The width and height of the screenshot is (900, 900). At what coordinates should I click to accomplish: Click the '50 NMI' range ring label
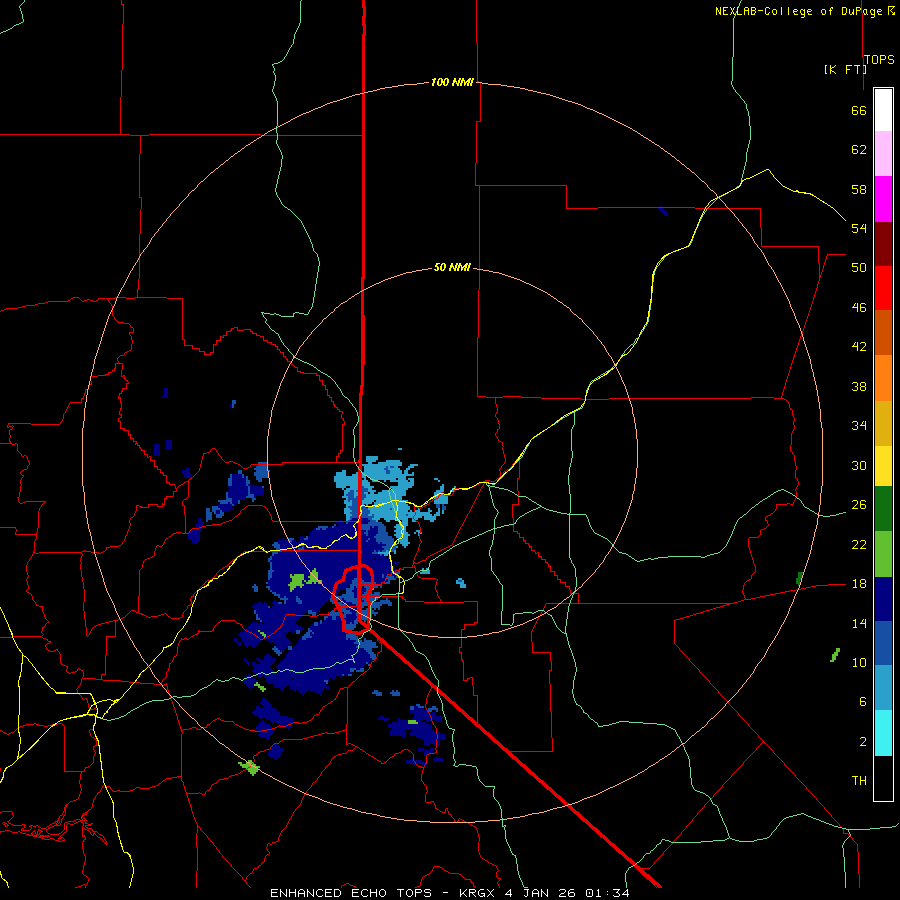point(452,267)
